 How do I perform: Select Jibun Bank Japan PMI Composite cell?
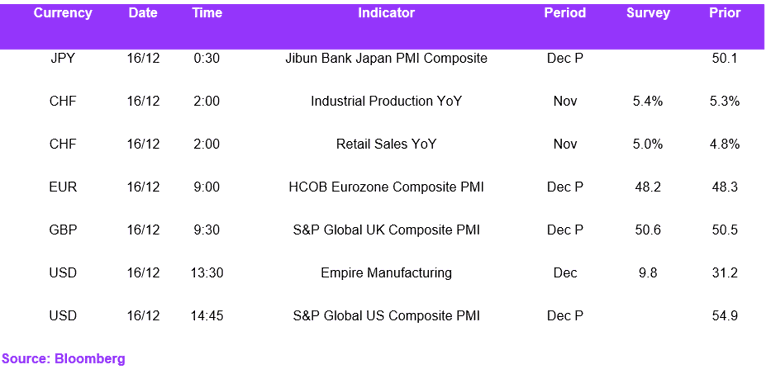coord(386,58)
